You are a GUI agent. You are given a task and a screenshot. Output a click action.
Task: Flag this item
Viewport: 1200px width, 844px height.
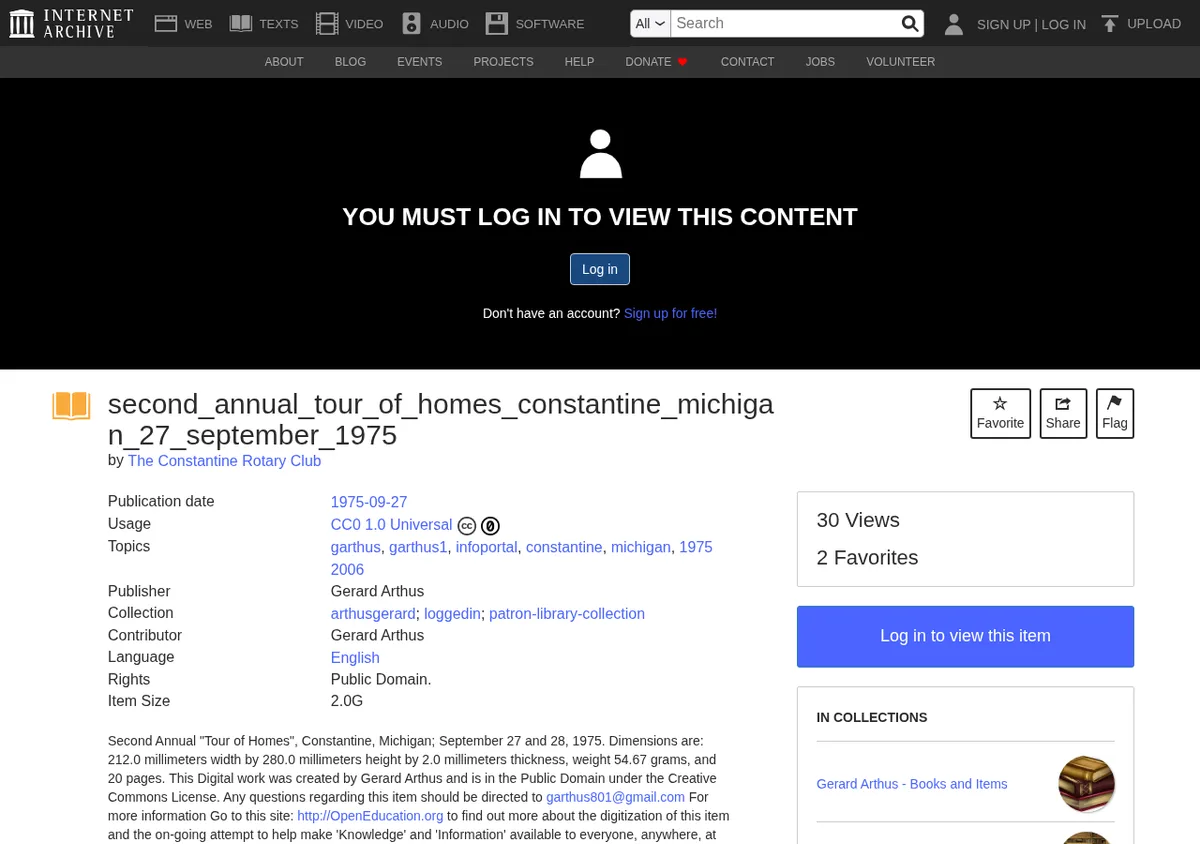point(1115,413)
